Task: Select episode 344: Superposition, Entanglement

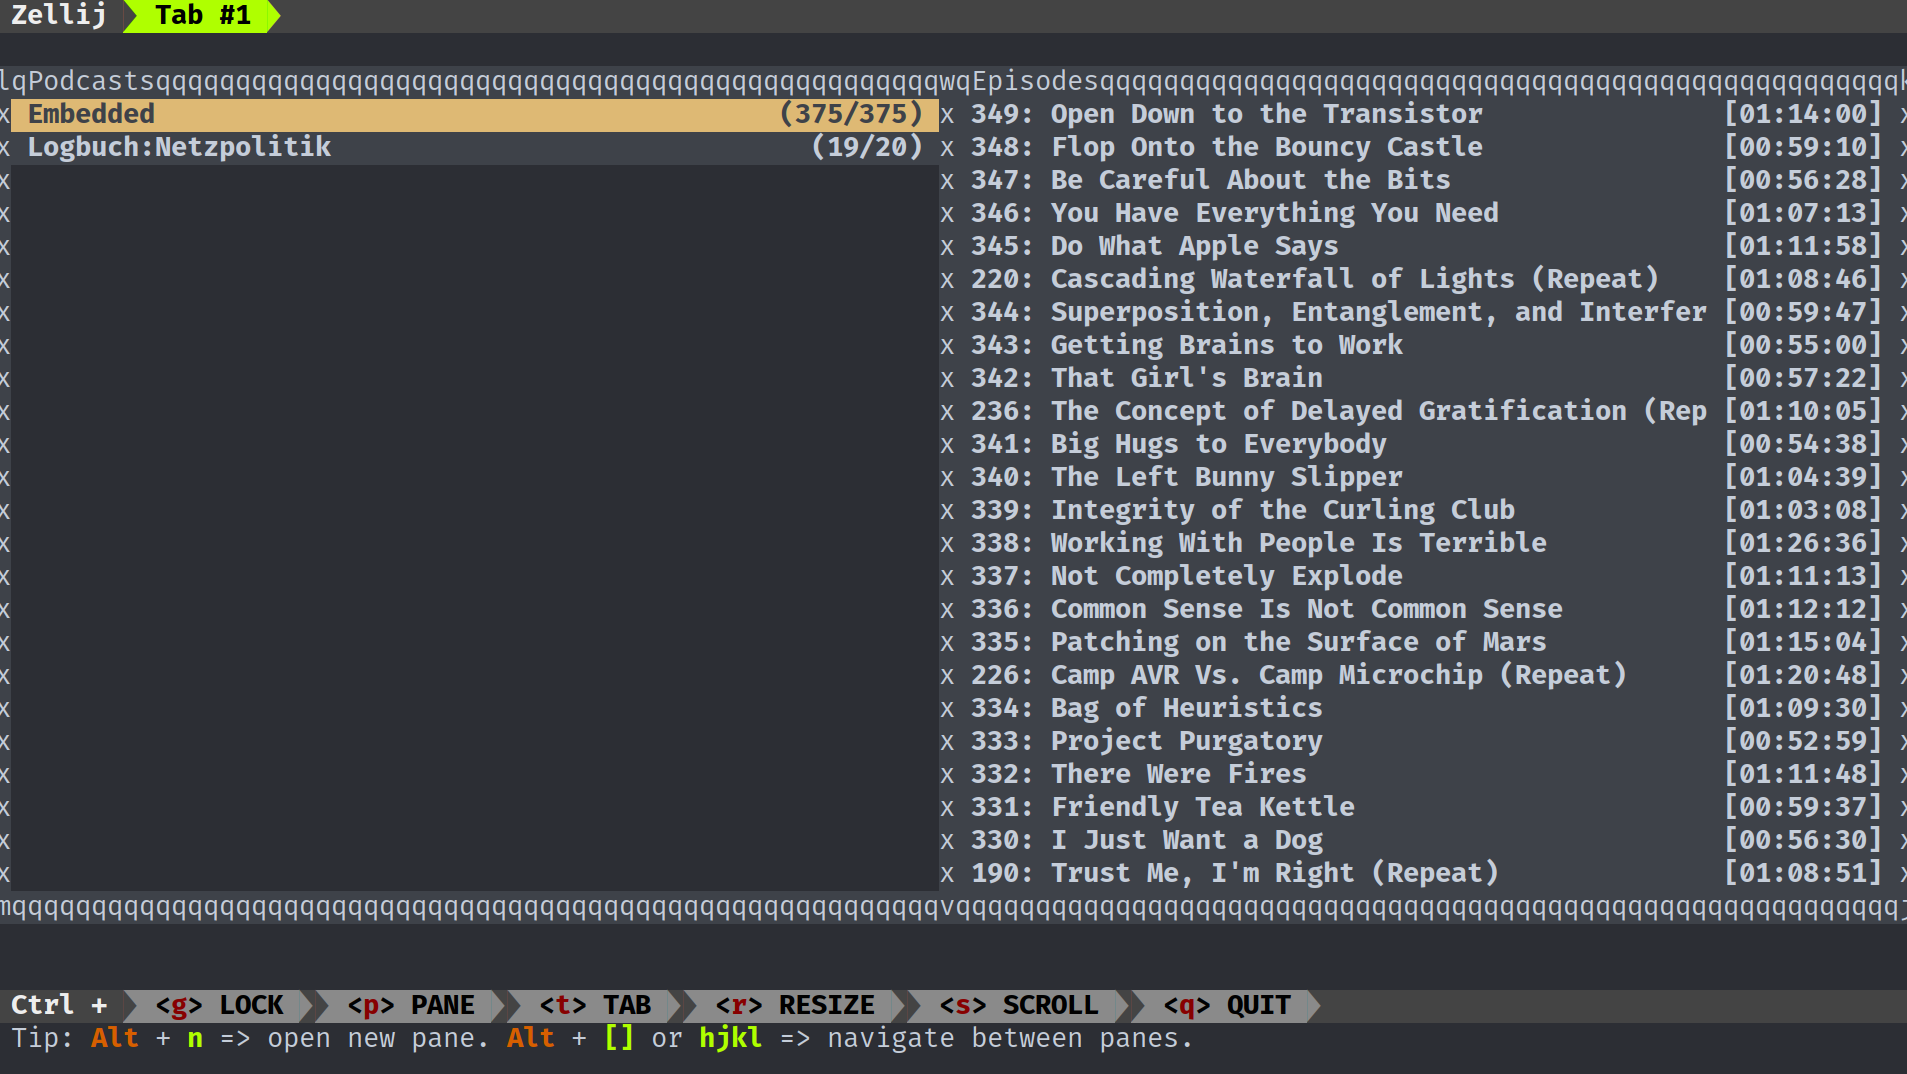Action: point(1425,312)
